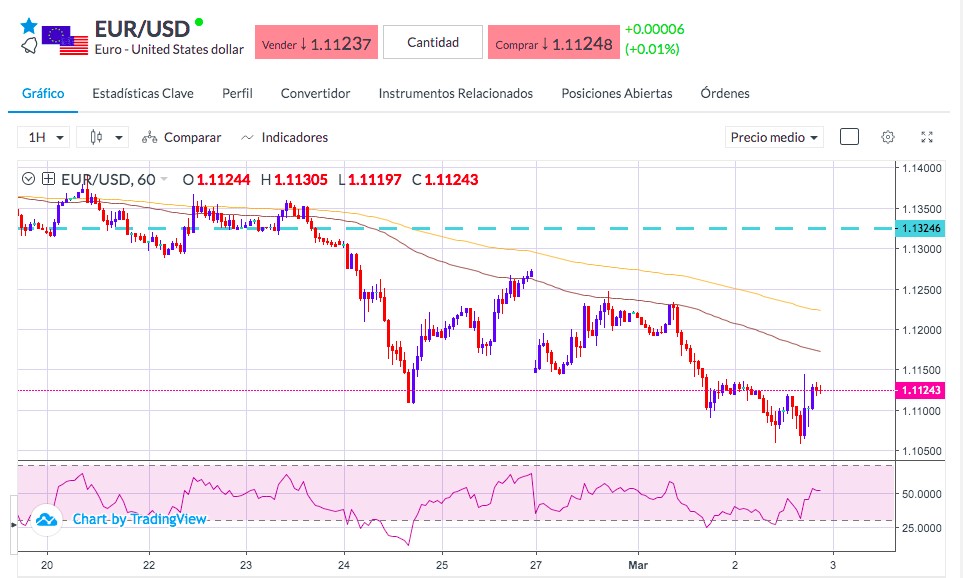Open the Perfil tab
963x578 pixels.
point(237,93)
